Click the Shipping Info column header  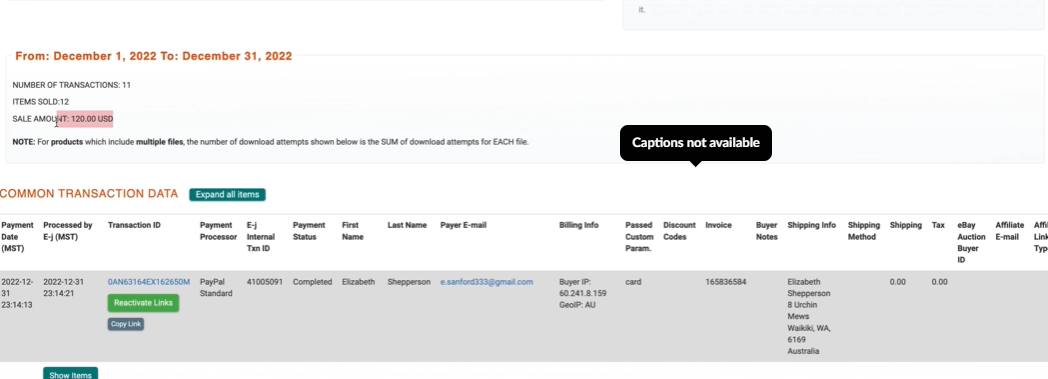[811, 225]
